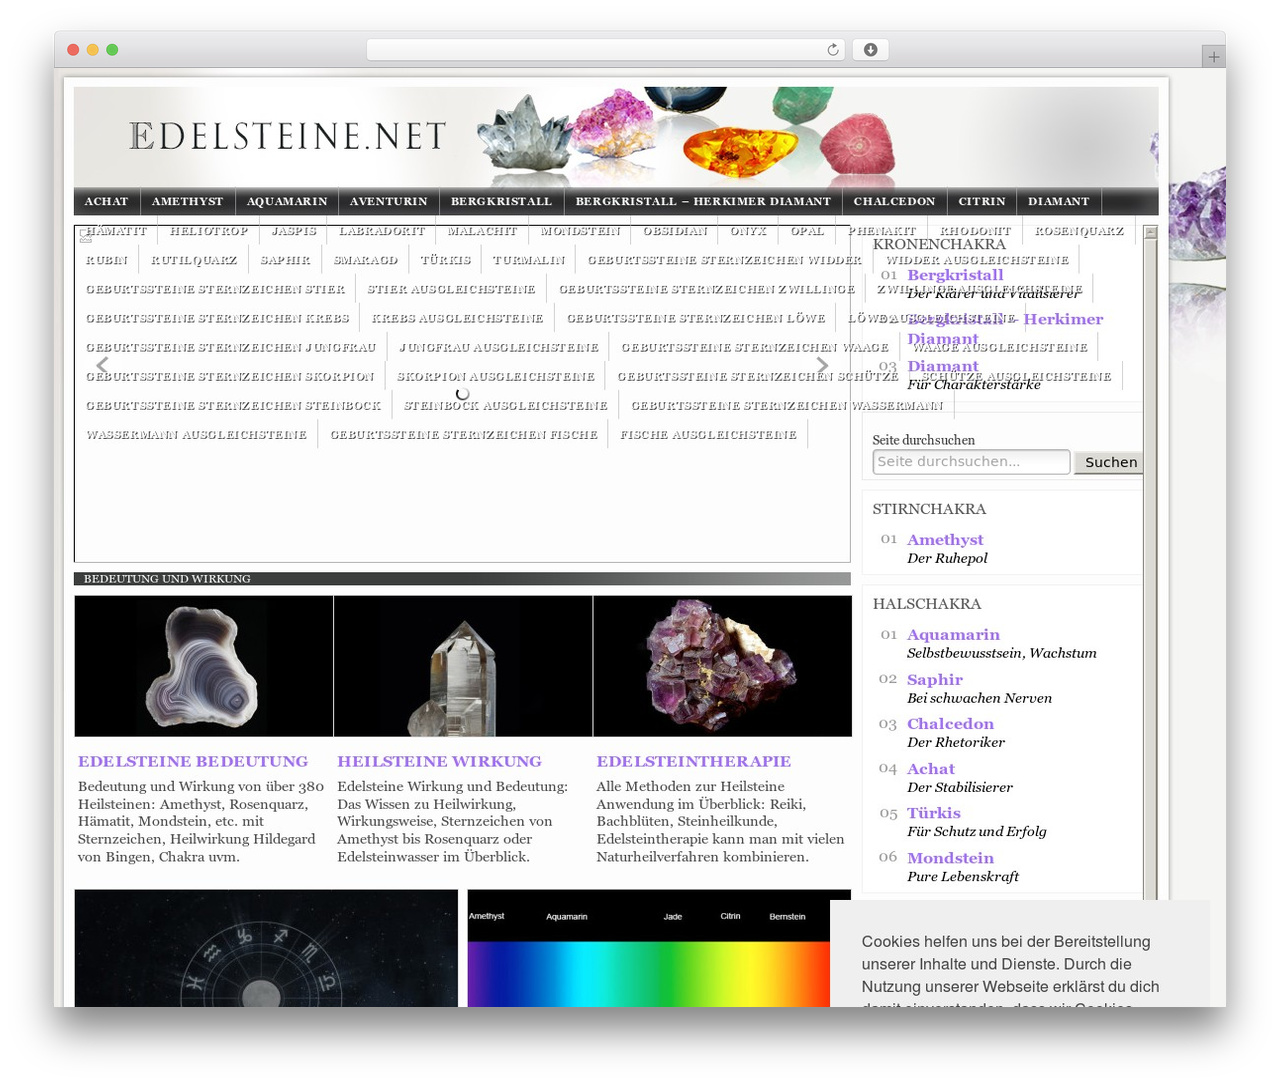Open Aquamarin link under Halschakra
Image resolution: width=1280 pixels, height=1084 pixels.
pos(953,635)
